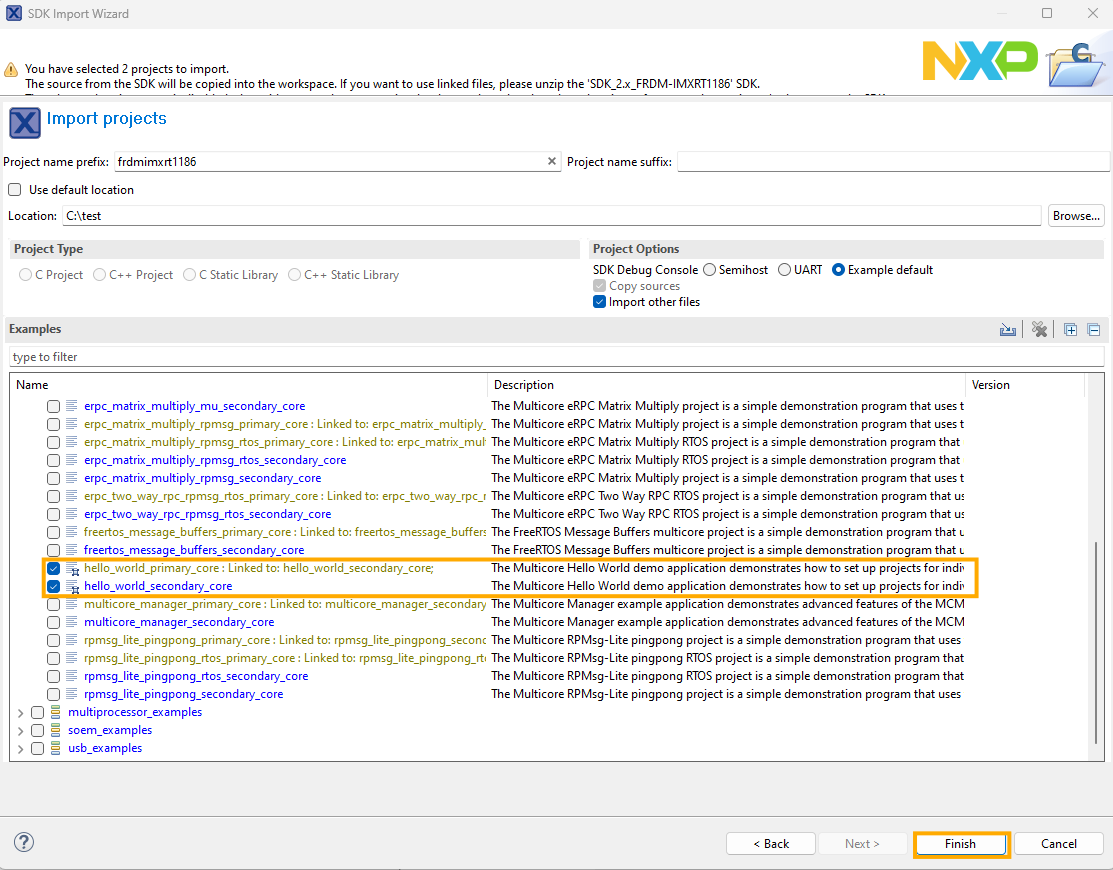1113x870 pixels.
Task: Click the expand all icon in Examples
Action: [1070, 330]
